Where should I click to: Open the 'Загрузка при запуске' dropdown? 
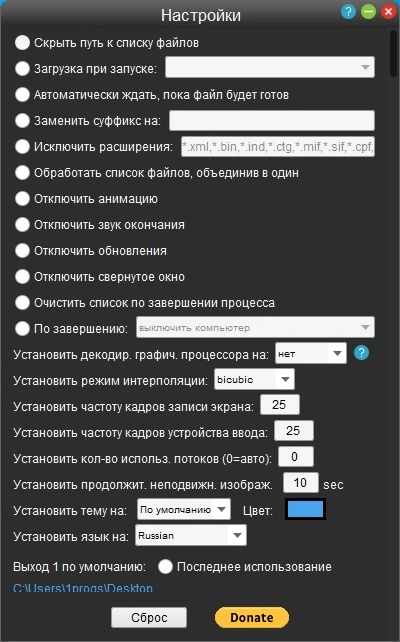click(270, 67)
